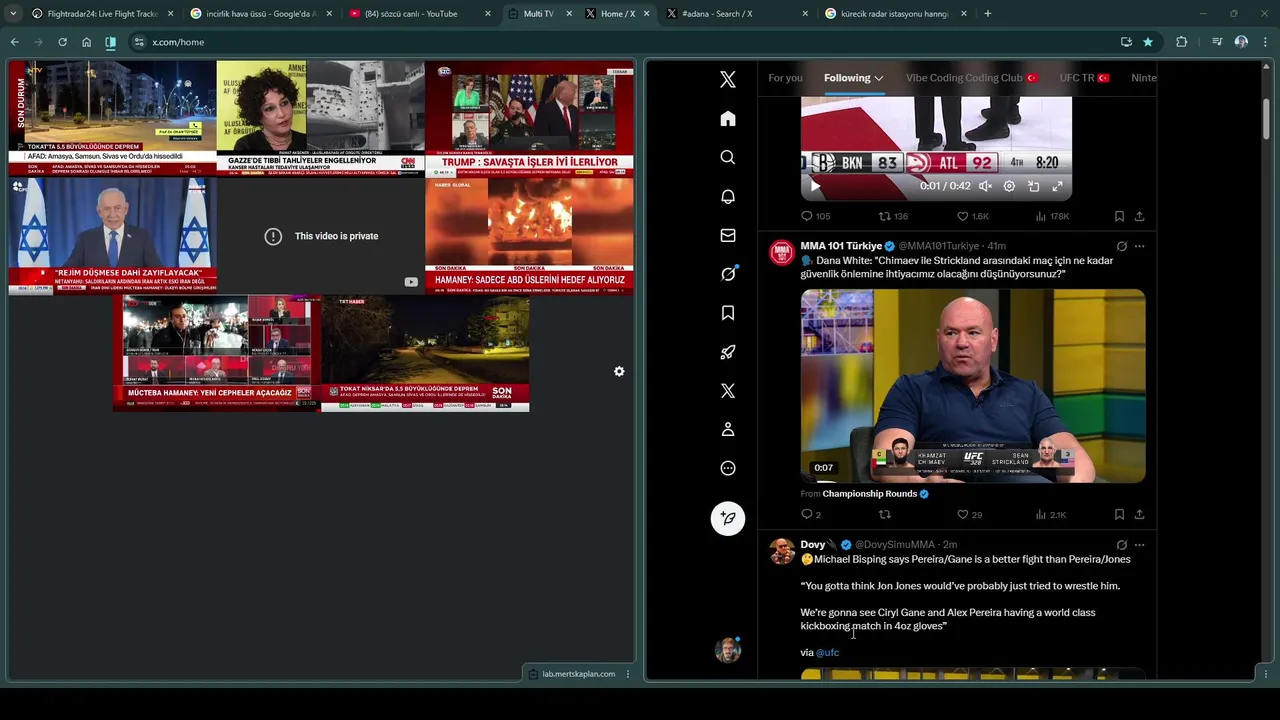Open Messages envelope in the X sidebar
Screen dimensions: 1280x720
728,236
